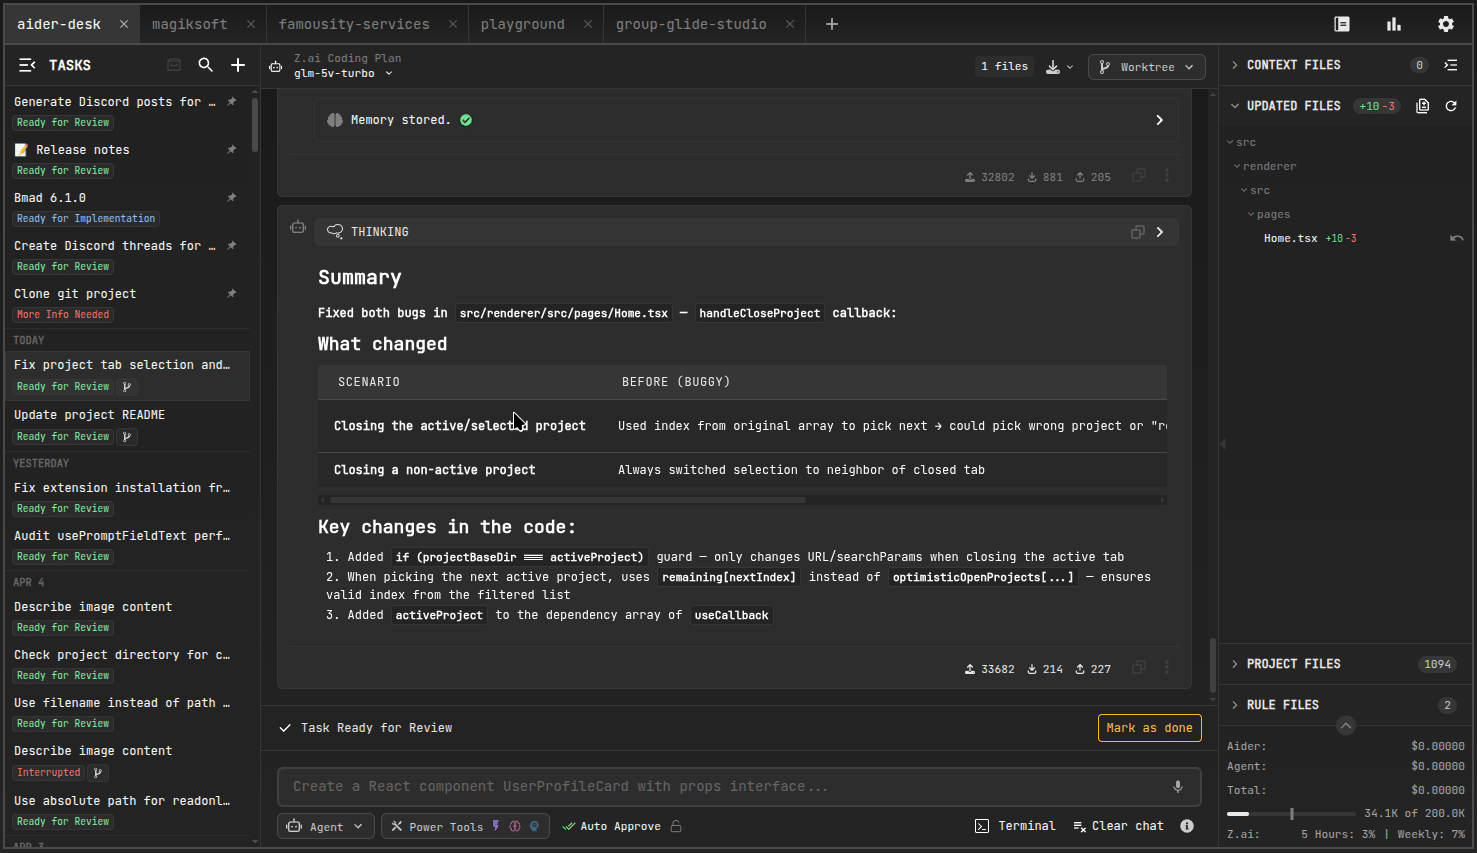
Task: Create a new task with the plus icon
Action: click(238, 65)
